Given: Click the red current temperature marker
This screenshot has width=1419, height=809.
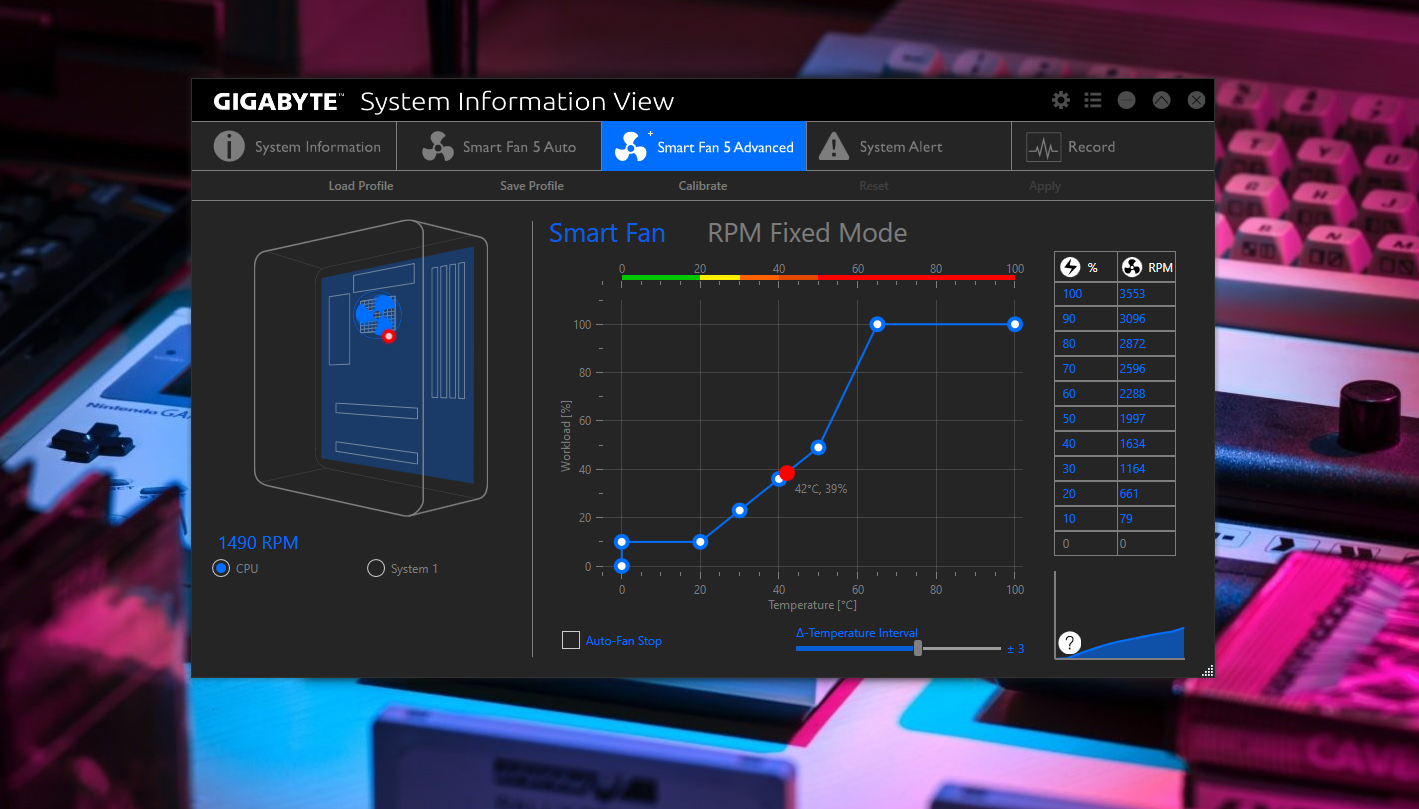Looking at the screenshot, I should coord(787,472).
